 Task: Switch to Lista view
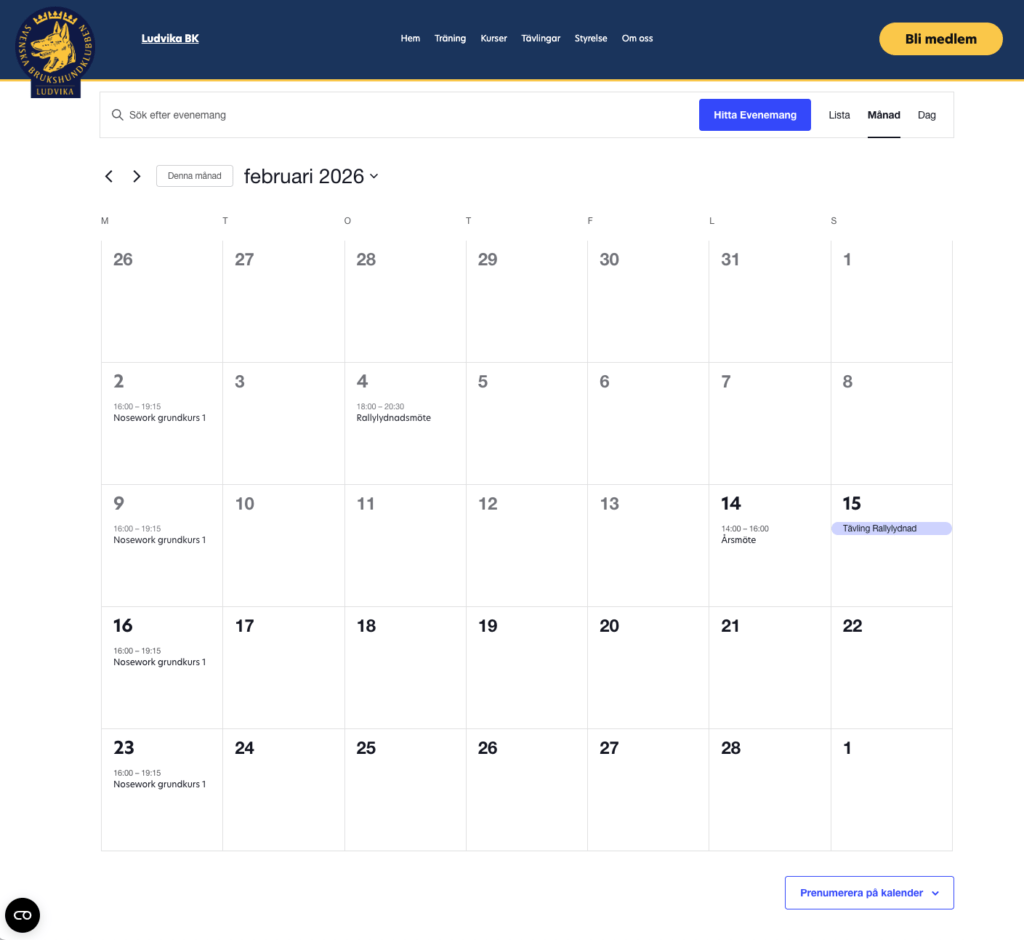coord(839,115)
